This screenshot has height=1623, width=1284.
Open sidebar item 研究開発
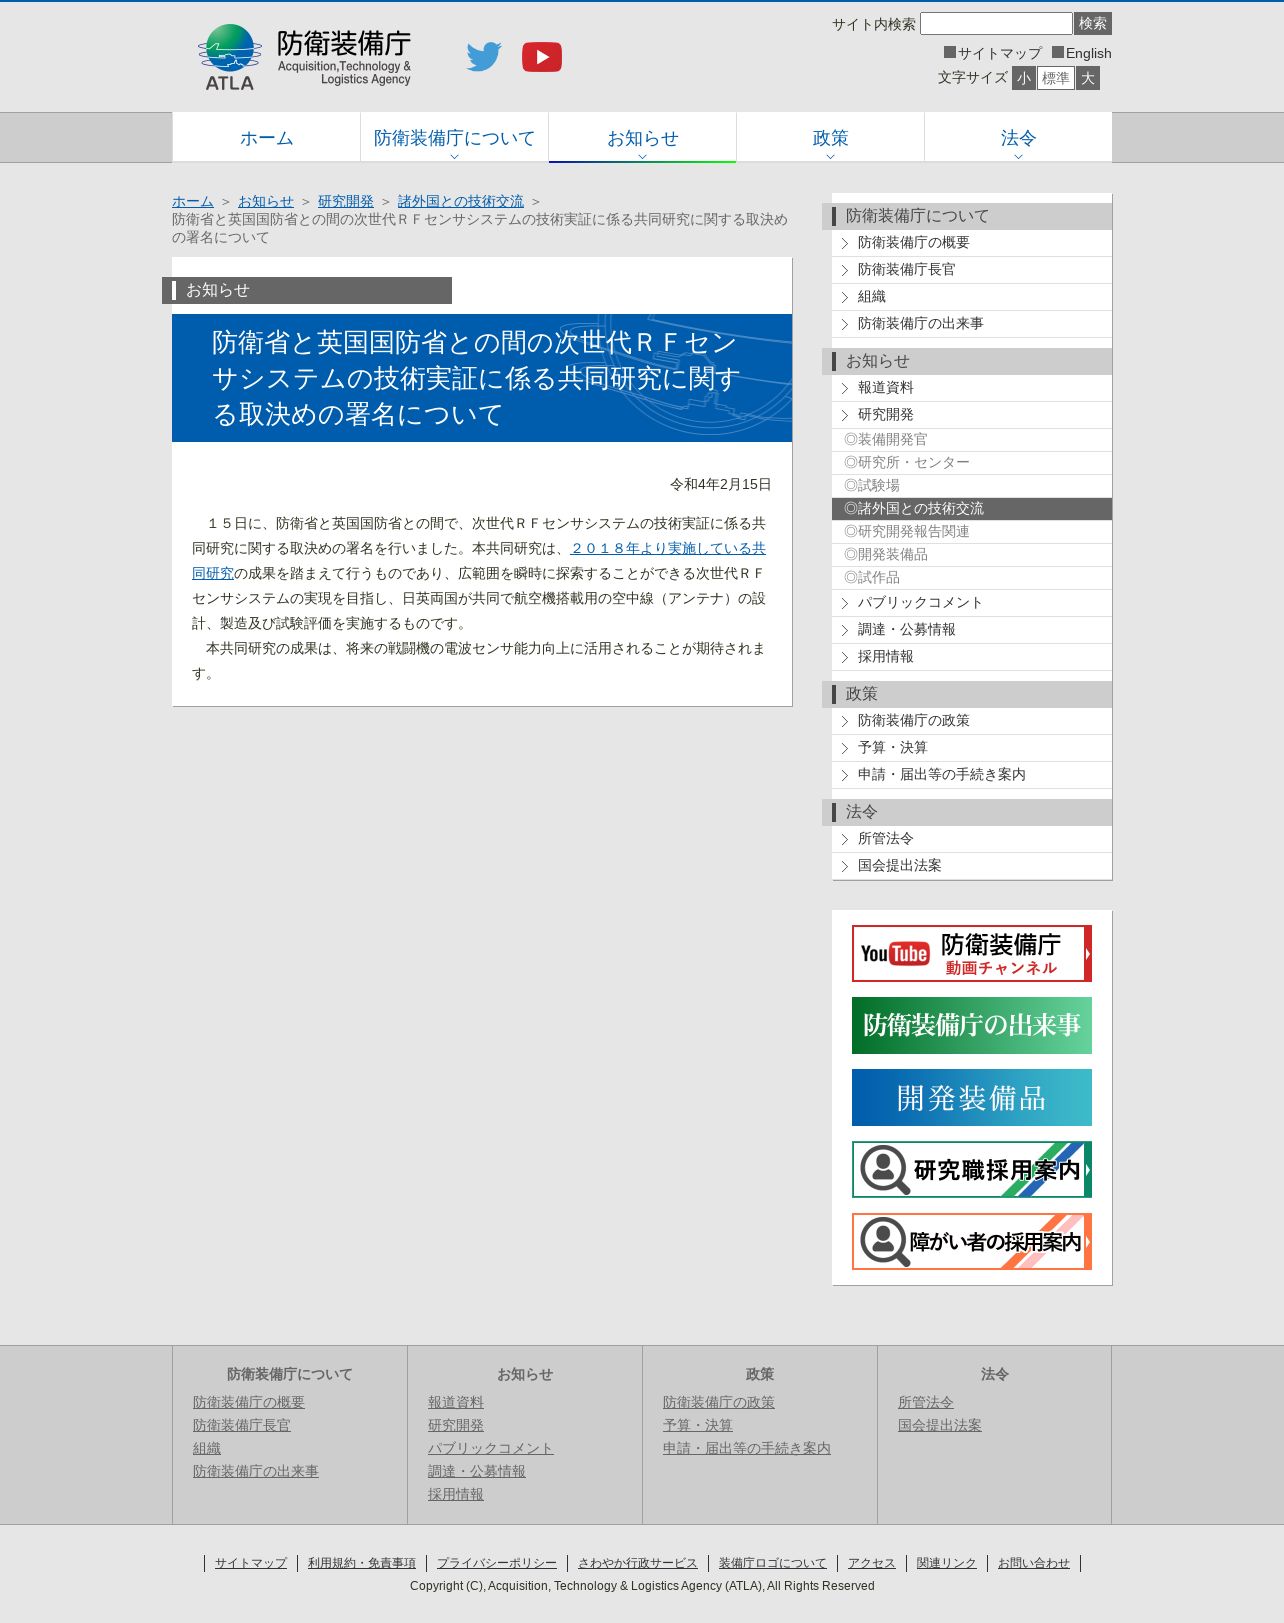point(972,415)
